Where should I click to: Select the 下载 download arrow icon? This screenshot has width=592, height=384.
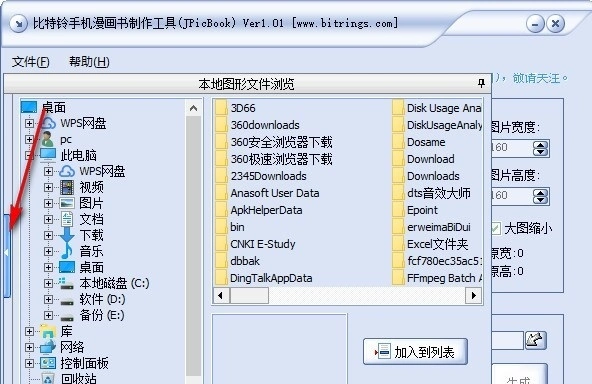67,235
